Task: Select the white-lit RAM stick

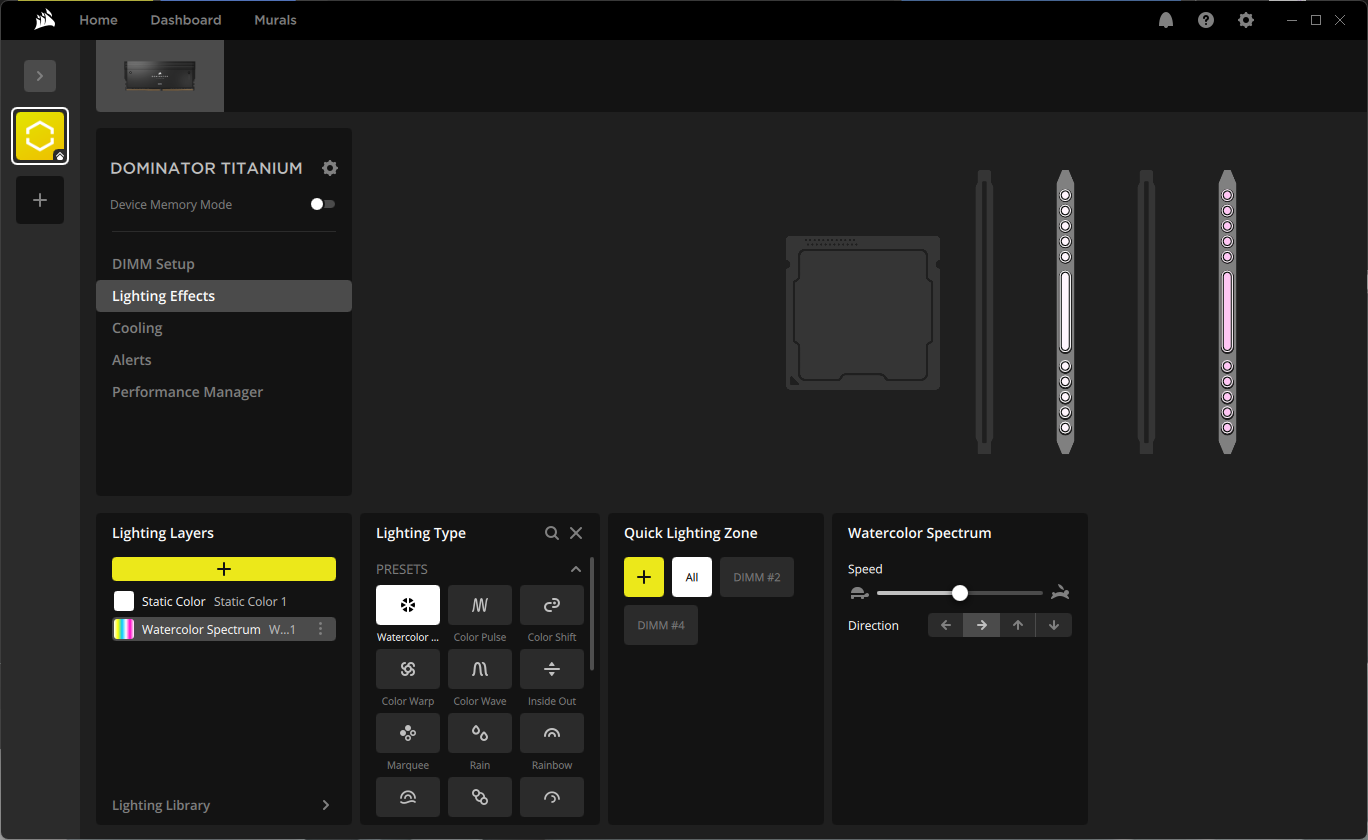Action: click(x=1065, y=312)
